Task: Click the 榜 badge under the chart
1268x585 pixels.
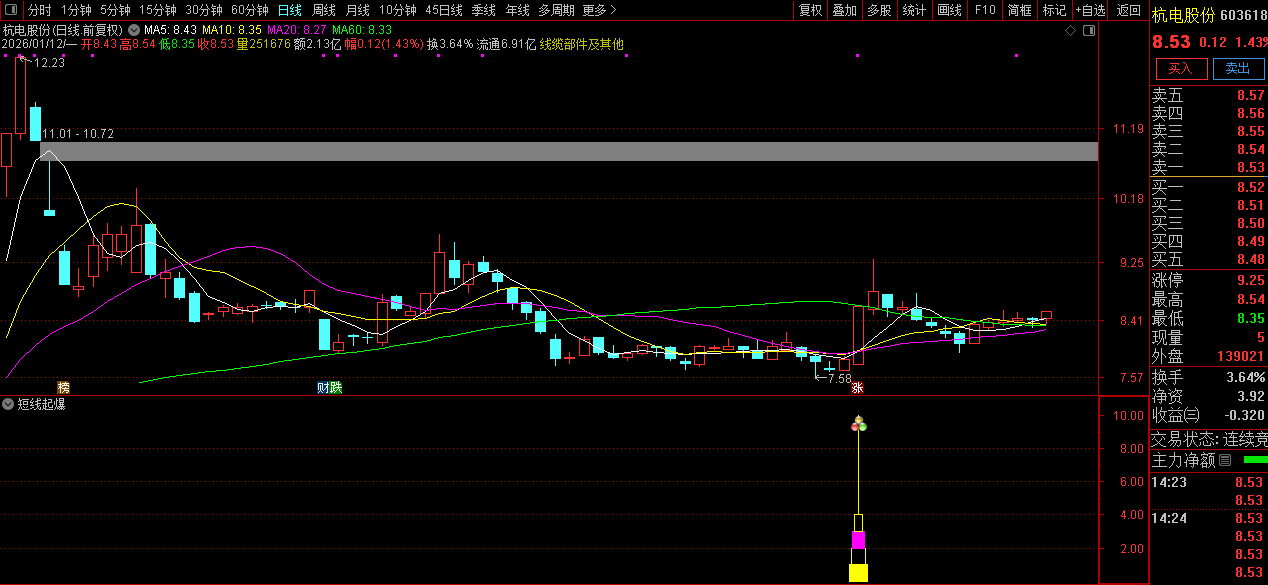Action: (64, 387)
